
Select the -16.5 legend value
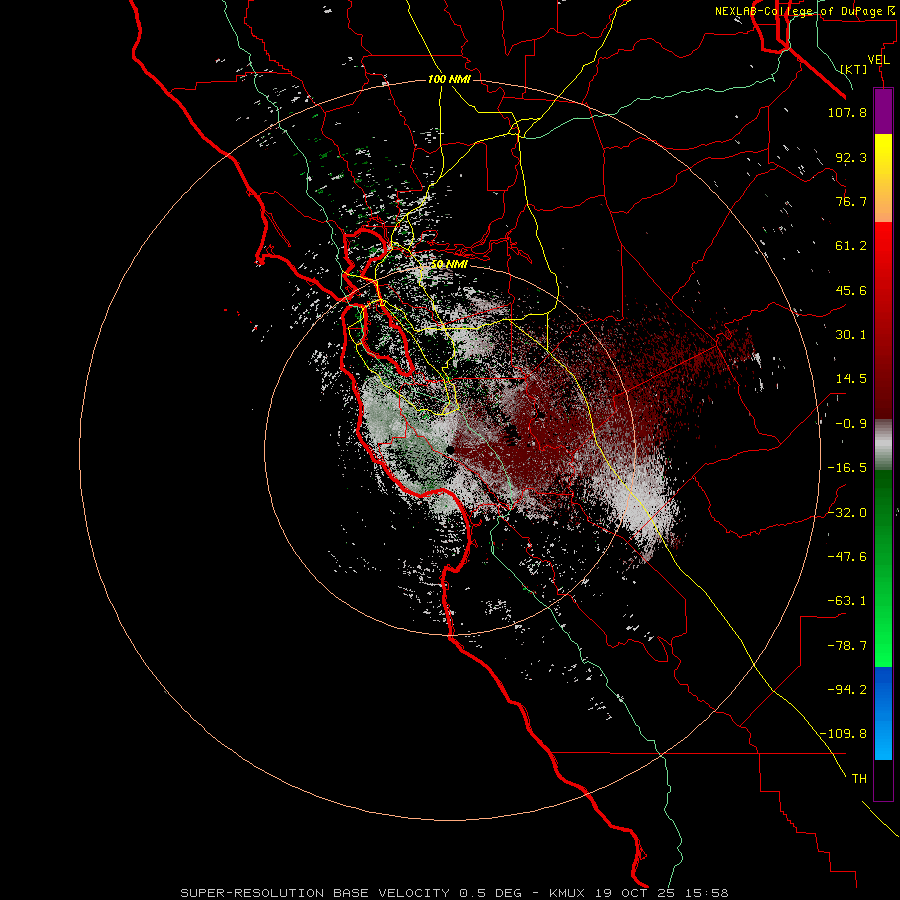coord(847,468)
